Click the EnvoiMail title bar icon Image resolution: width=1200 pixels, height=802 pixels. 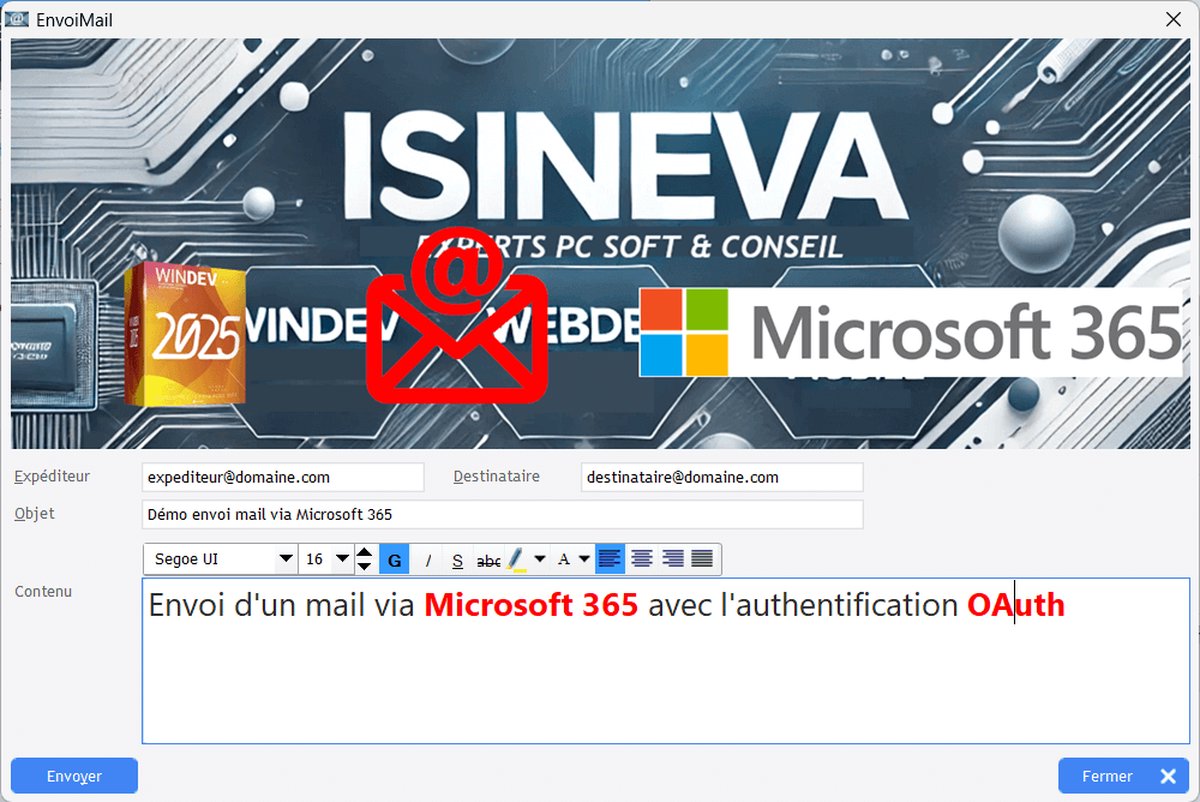coord(16,18)
